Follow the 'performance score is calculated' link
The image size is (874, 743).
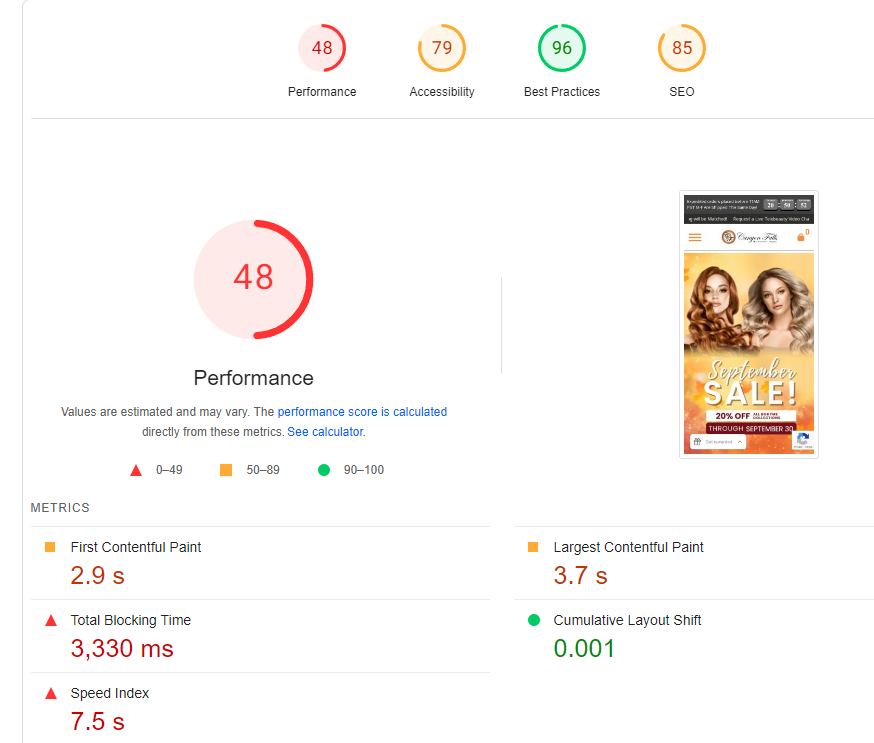pyautogui.click(x=362, y=412)
